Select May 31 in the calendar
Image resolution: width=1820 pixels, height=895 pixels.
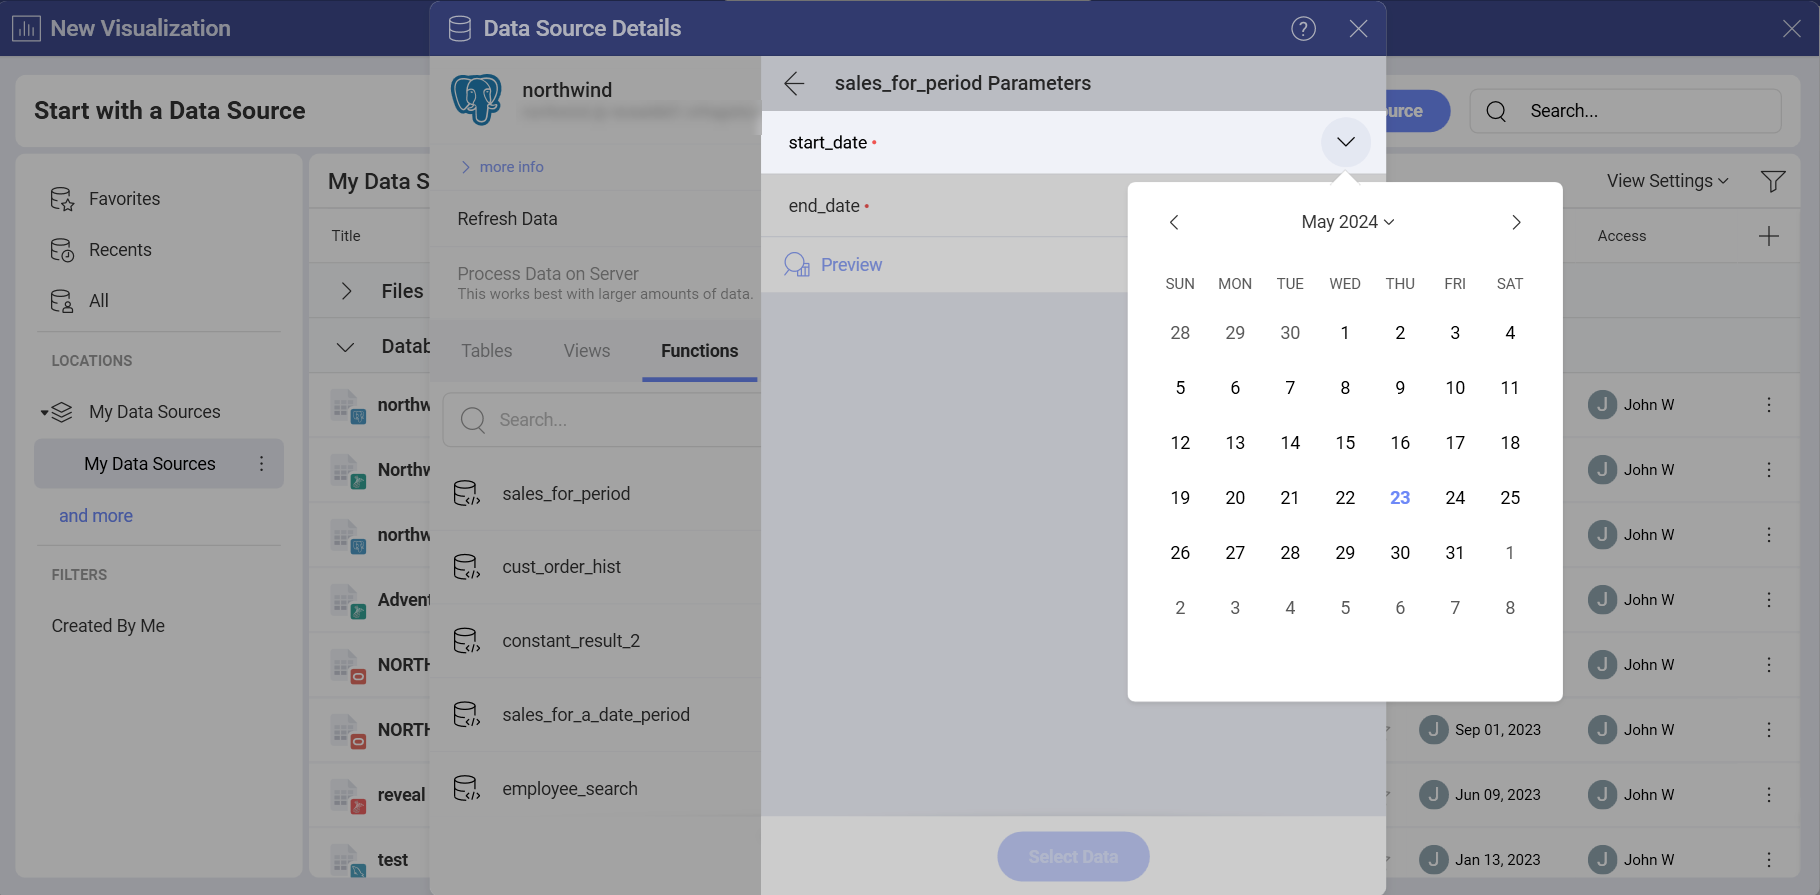point(1455,553)
